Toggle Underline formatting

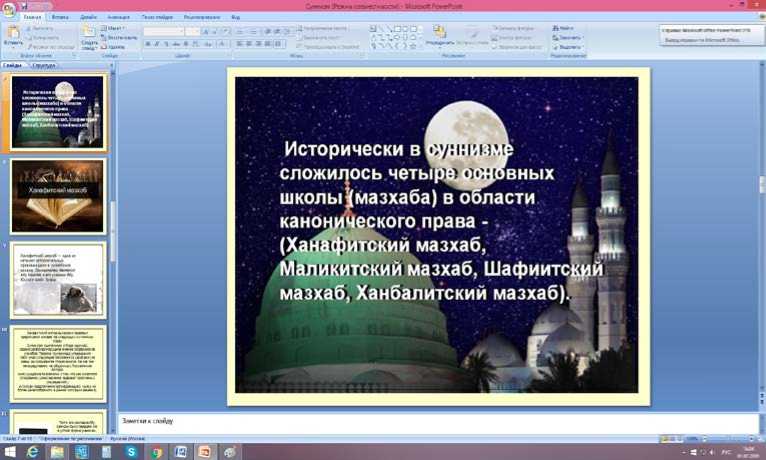[x=167, y=44]
